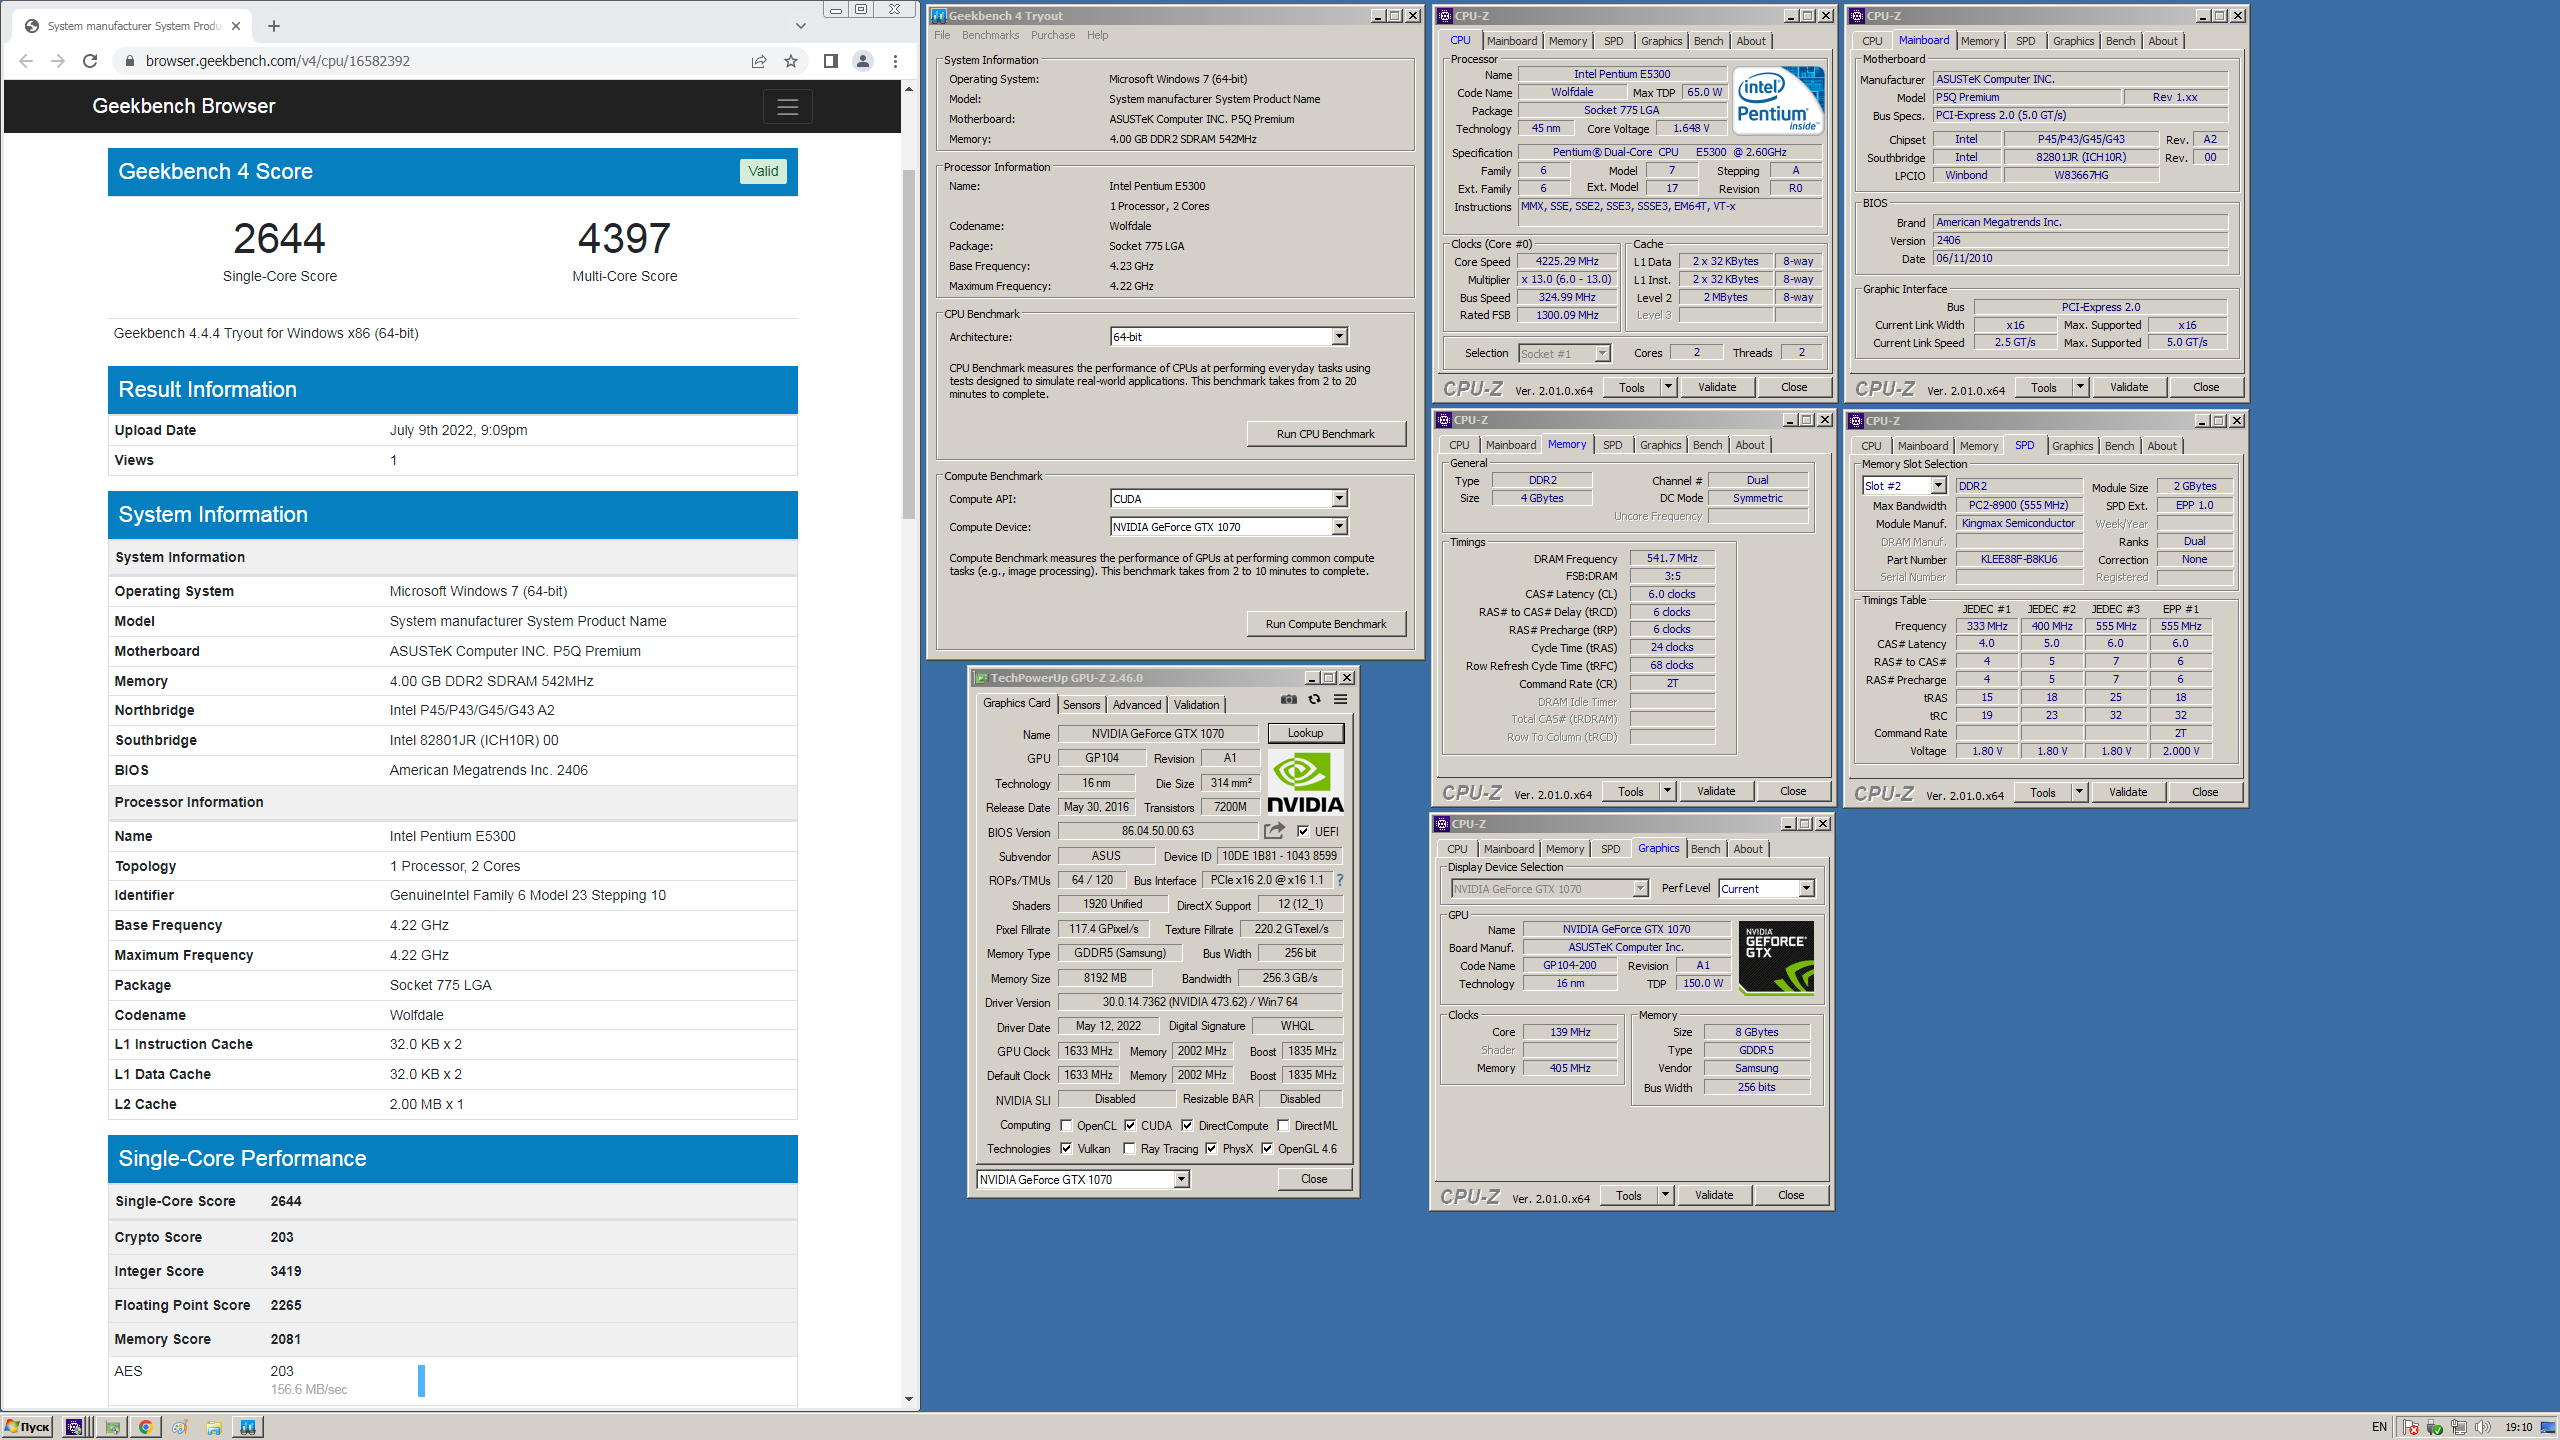Open the Display Device Selection dropdown in CPU-Z
The height and width of the screenshot is (1440, 2560).
[1549, 888]
